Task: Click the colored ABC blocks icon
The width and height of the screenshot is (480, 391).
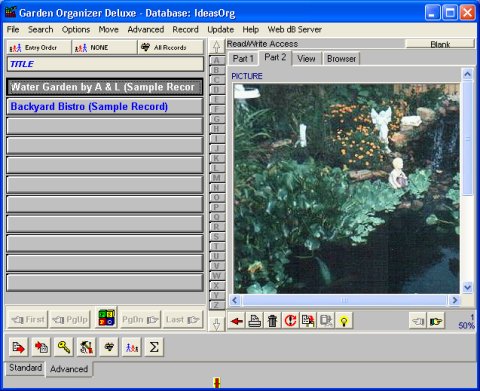Action: coord(106,318)
